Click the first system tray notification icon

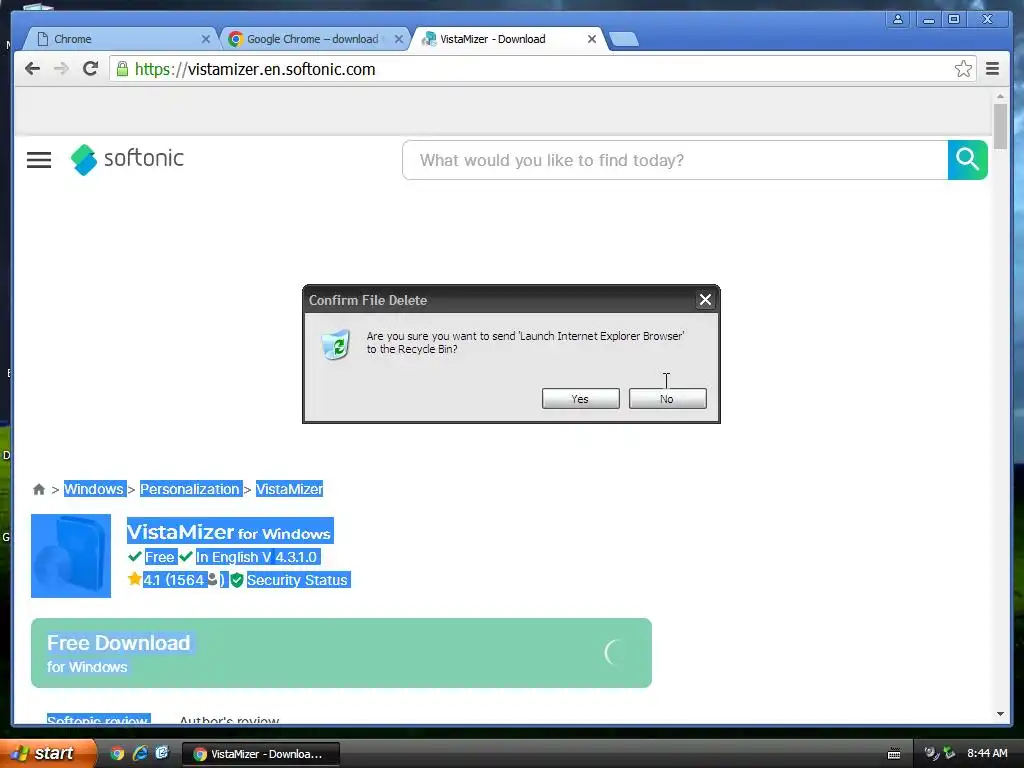(931, 754)
